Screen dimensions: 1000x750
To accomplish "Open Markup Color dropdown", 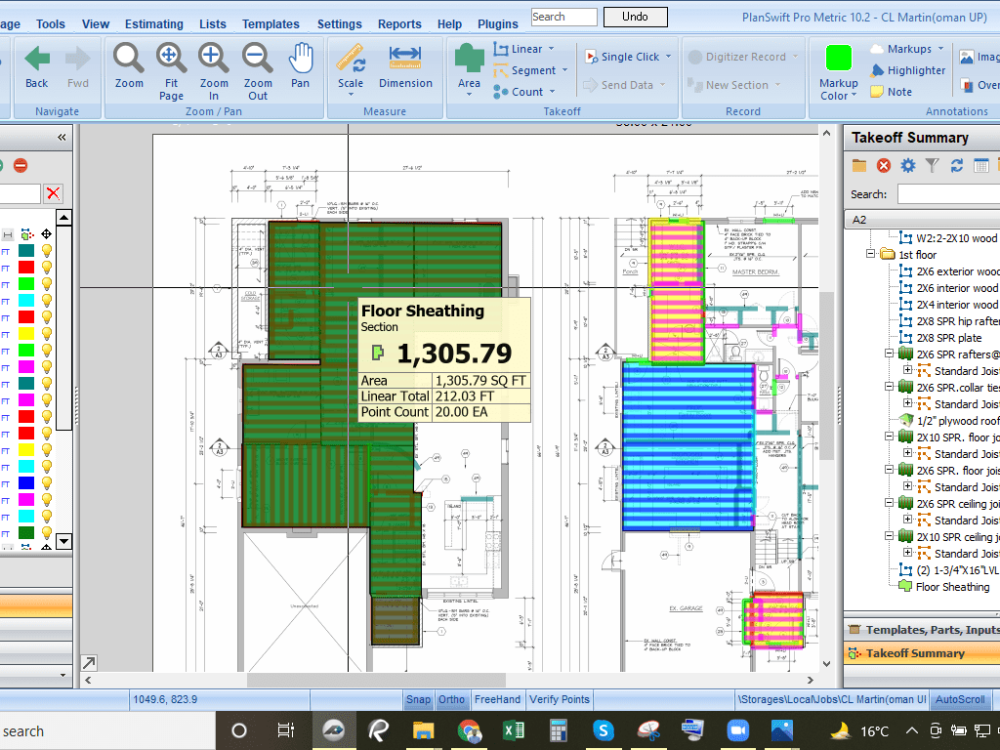I will (854, 96).
